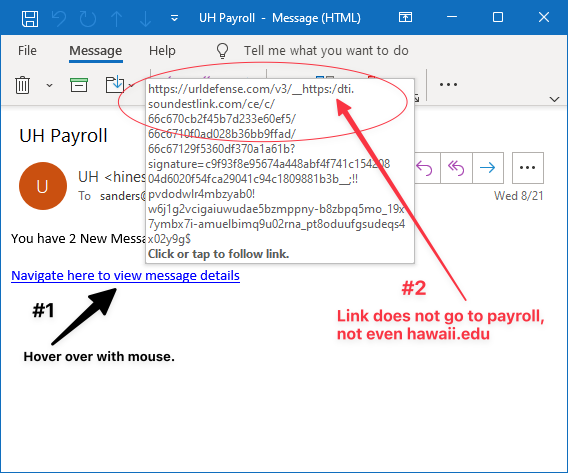Go to previous item with up arrow
This screenshot has width=568, height=473.
pos(116,18)
